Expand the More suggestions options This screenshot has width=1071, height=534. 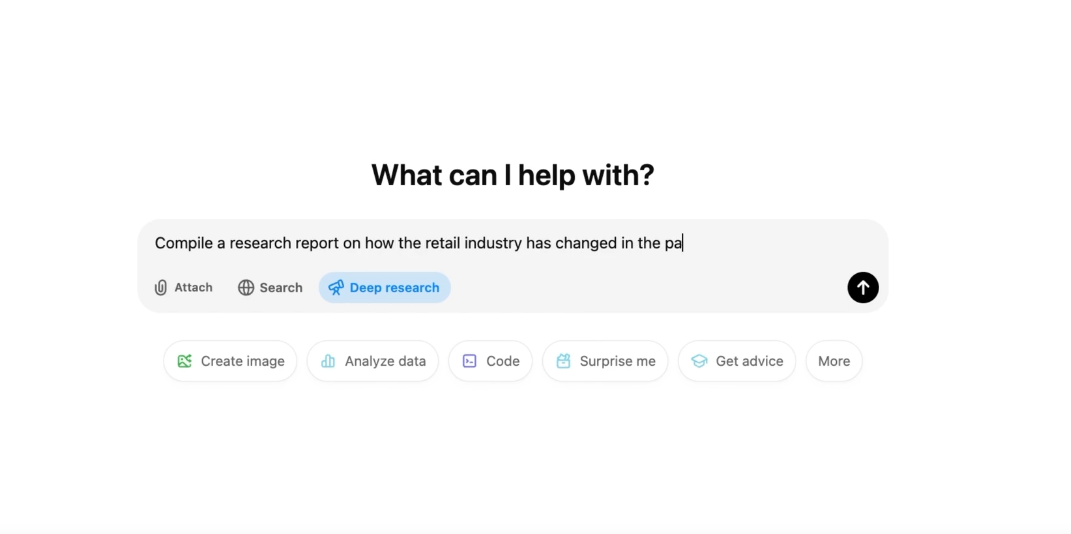pos(834,361)
